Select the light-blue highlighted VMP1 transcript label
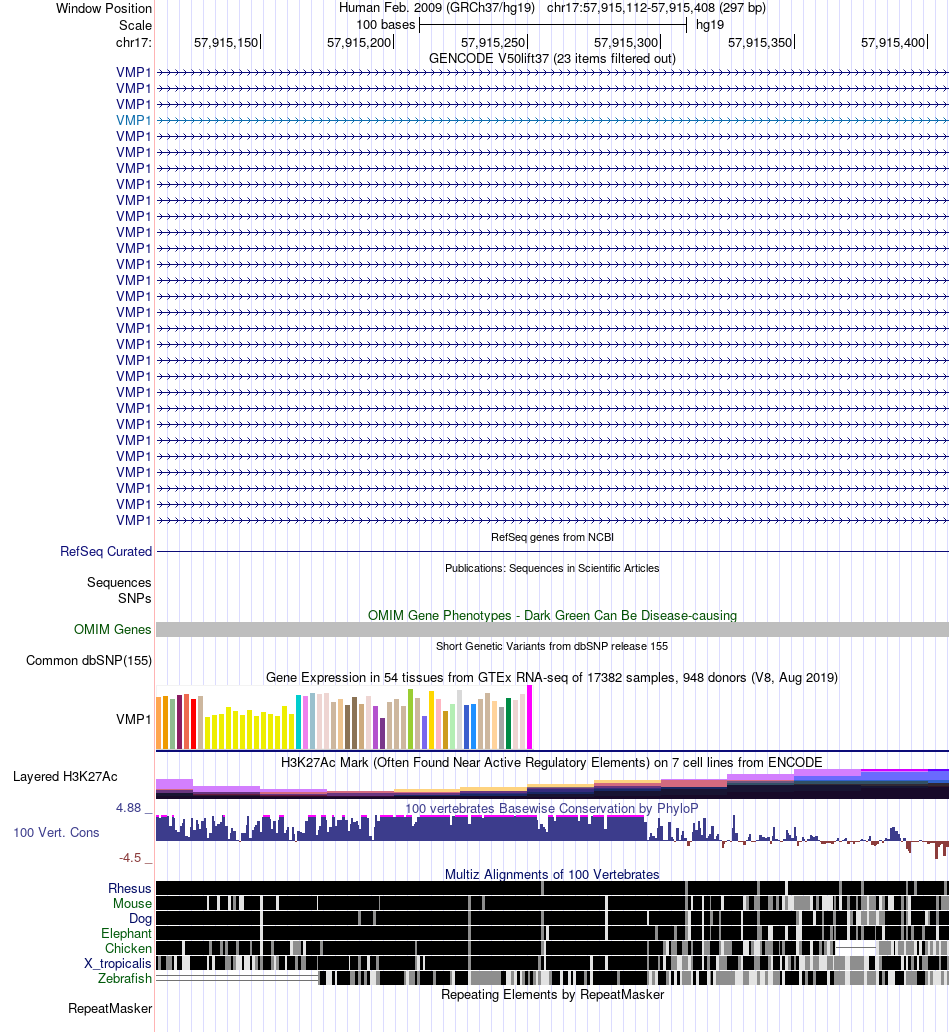This screenshot has width=950, height=1032. [x=134, y=120]
